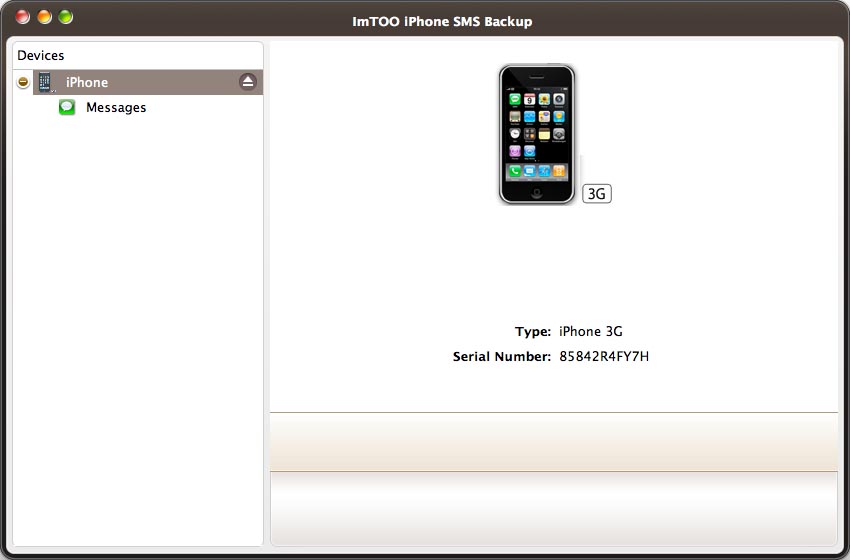Viewport: 850px width, 560px height.
Task: Click the green Messages bubble icon
Action: pyautogui.click(x=67, y=107)
